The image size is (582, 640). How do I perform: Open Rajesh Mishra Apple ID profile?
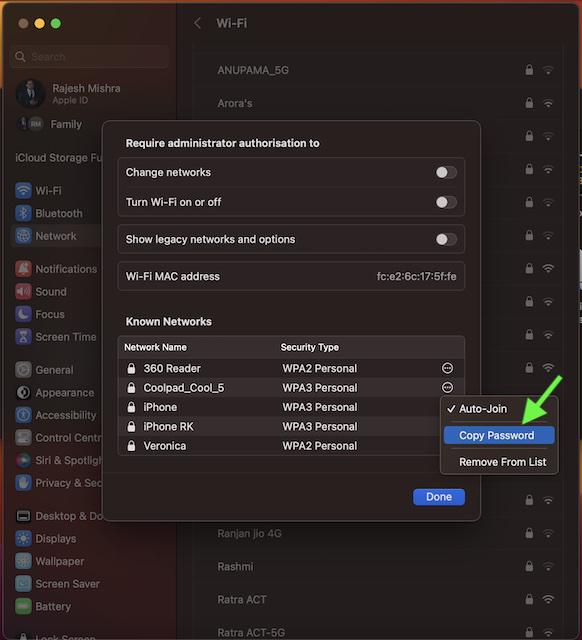68,93
